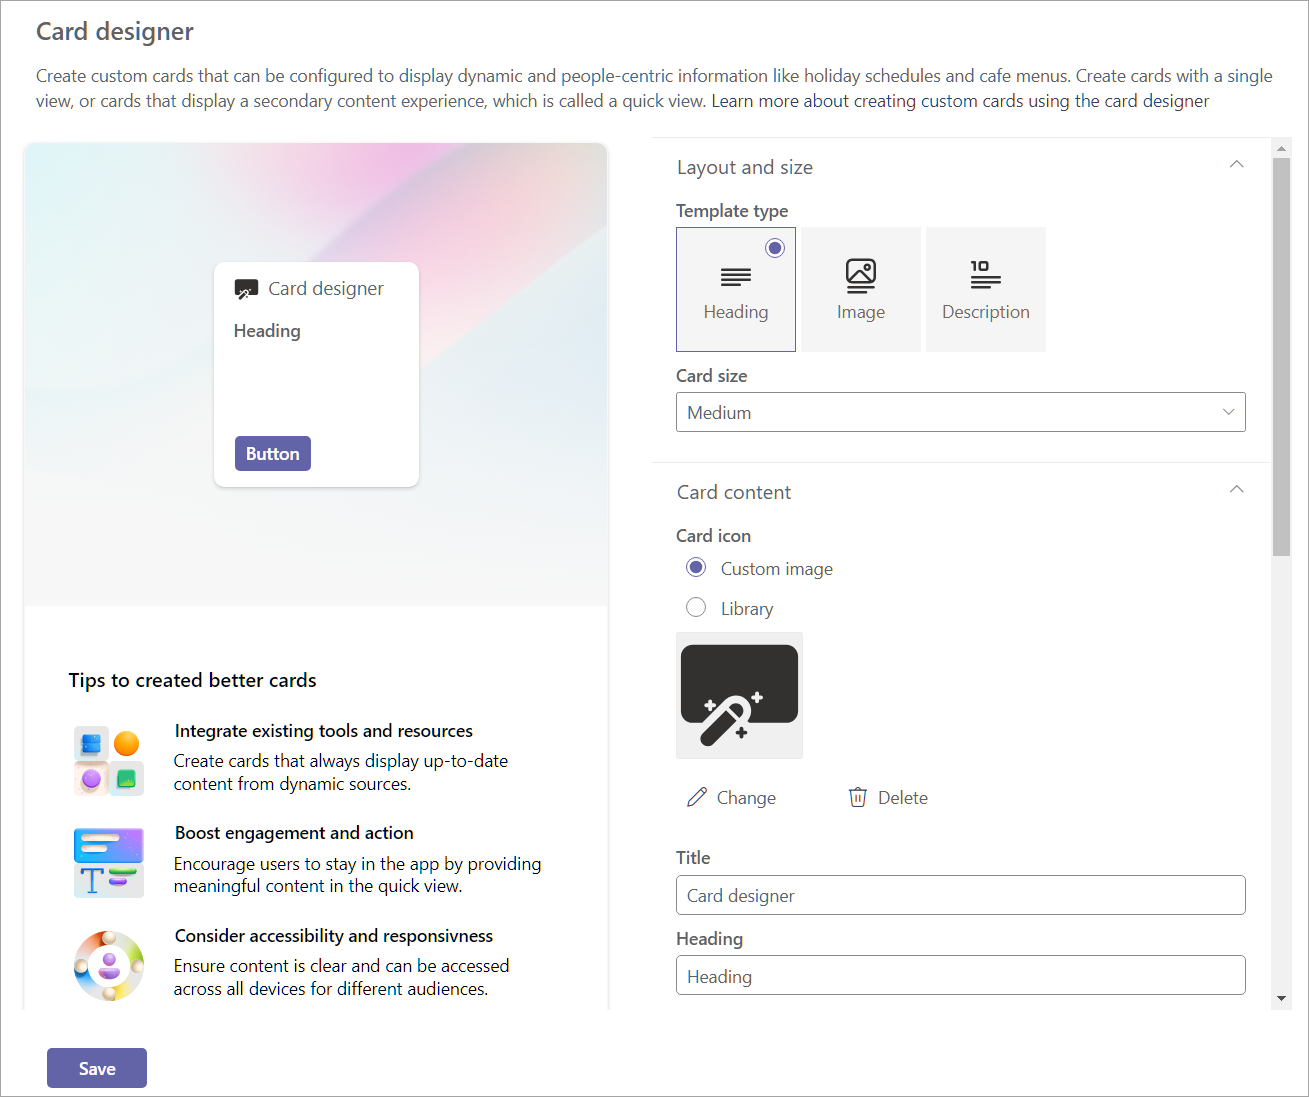1309x1097 pixels.
Task: Click the purple Button in the card preview
Action: tap(273, 453)
